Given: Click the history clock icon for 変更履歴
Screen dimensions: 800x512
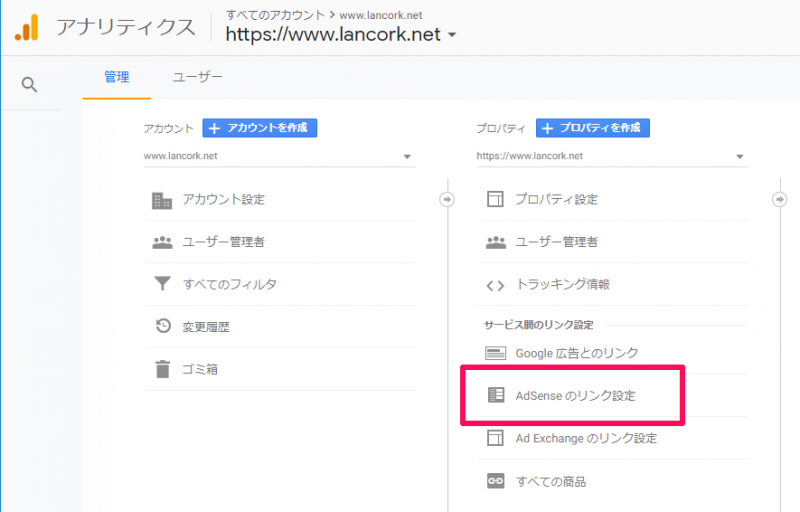Looking at the screenshot, I should pos(163,325).
